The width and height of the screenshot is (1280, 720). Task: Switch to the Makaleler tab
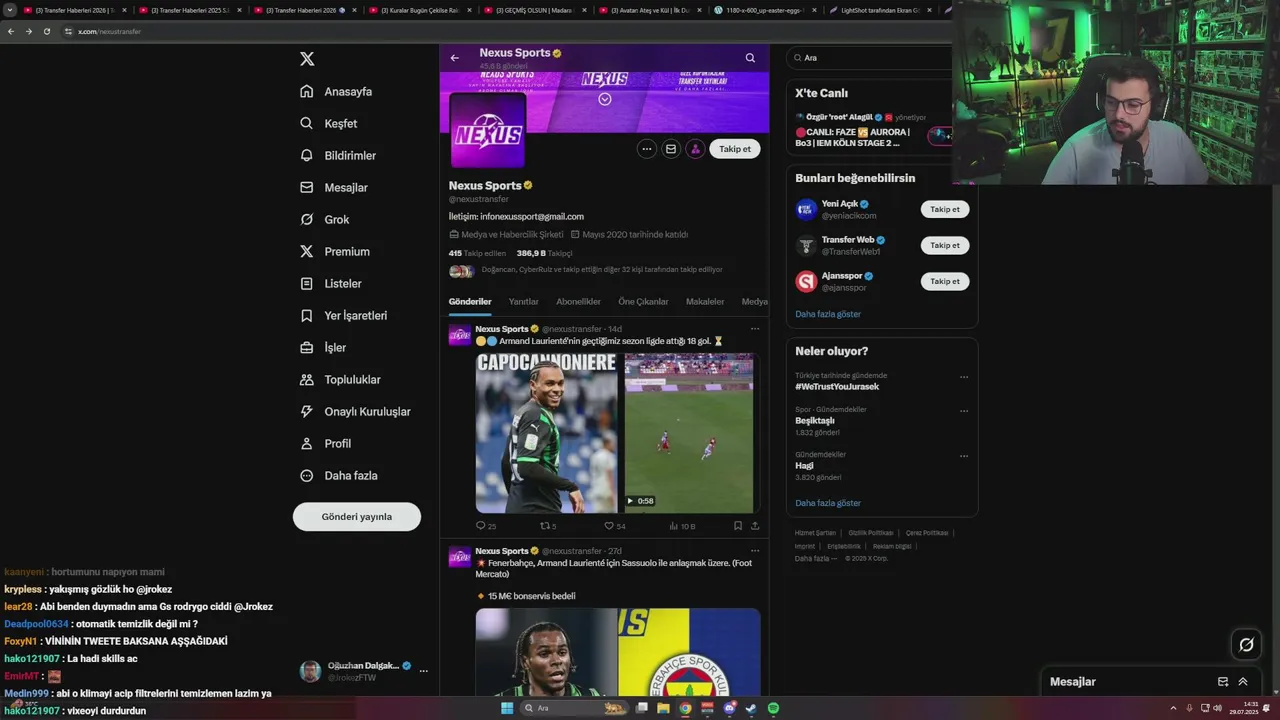705,302
